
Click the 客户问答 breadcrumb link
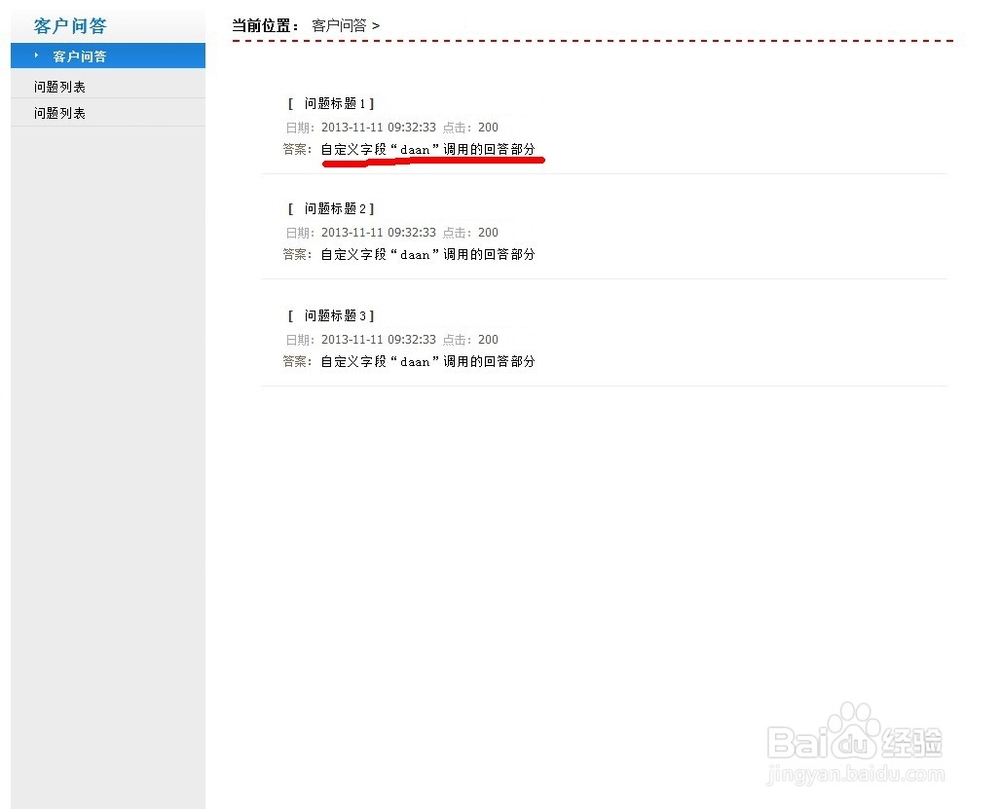coord(339,24)
